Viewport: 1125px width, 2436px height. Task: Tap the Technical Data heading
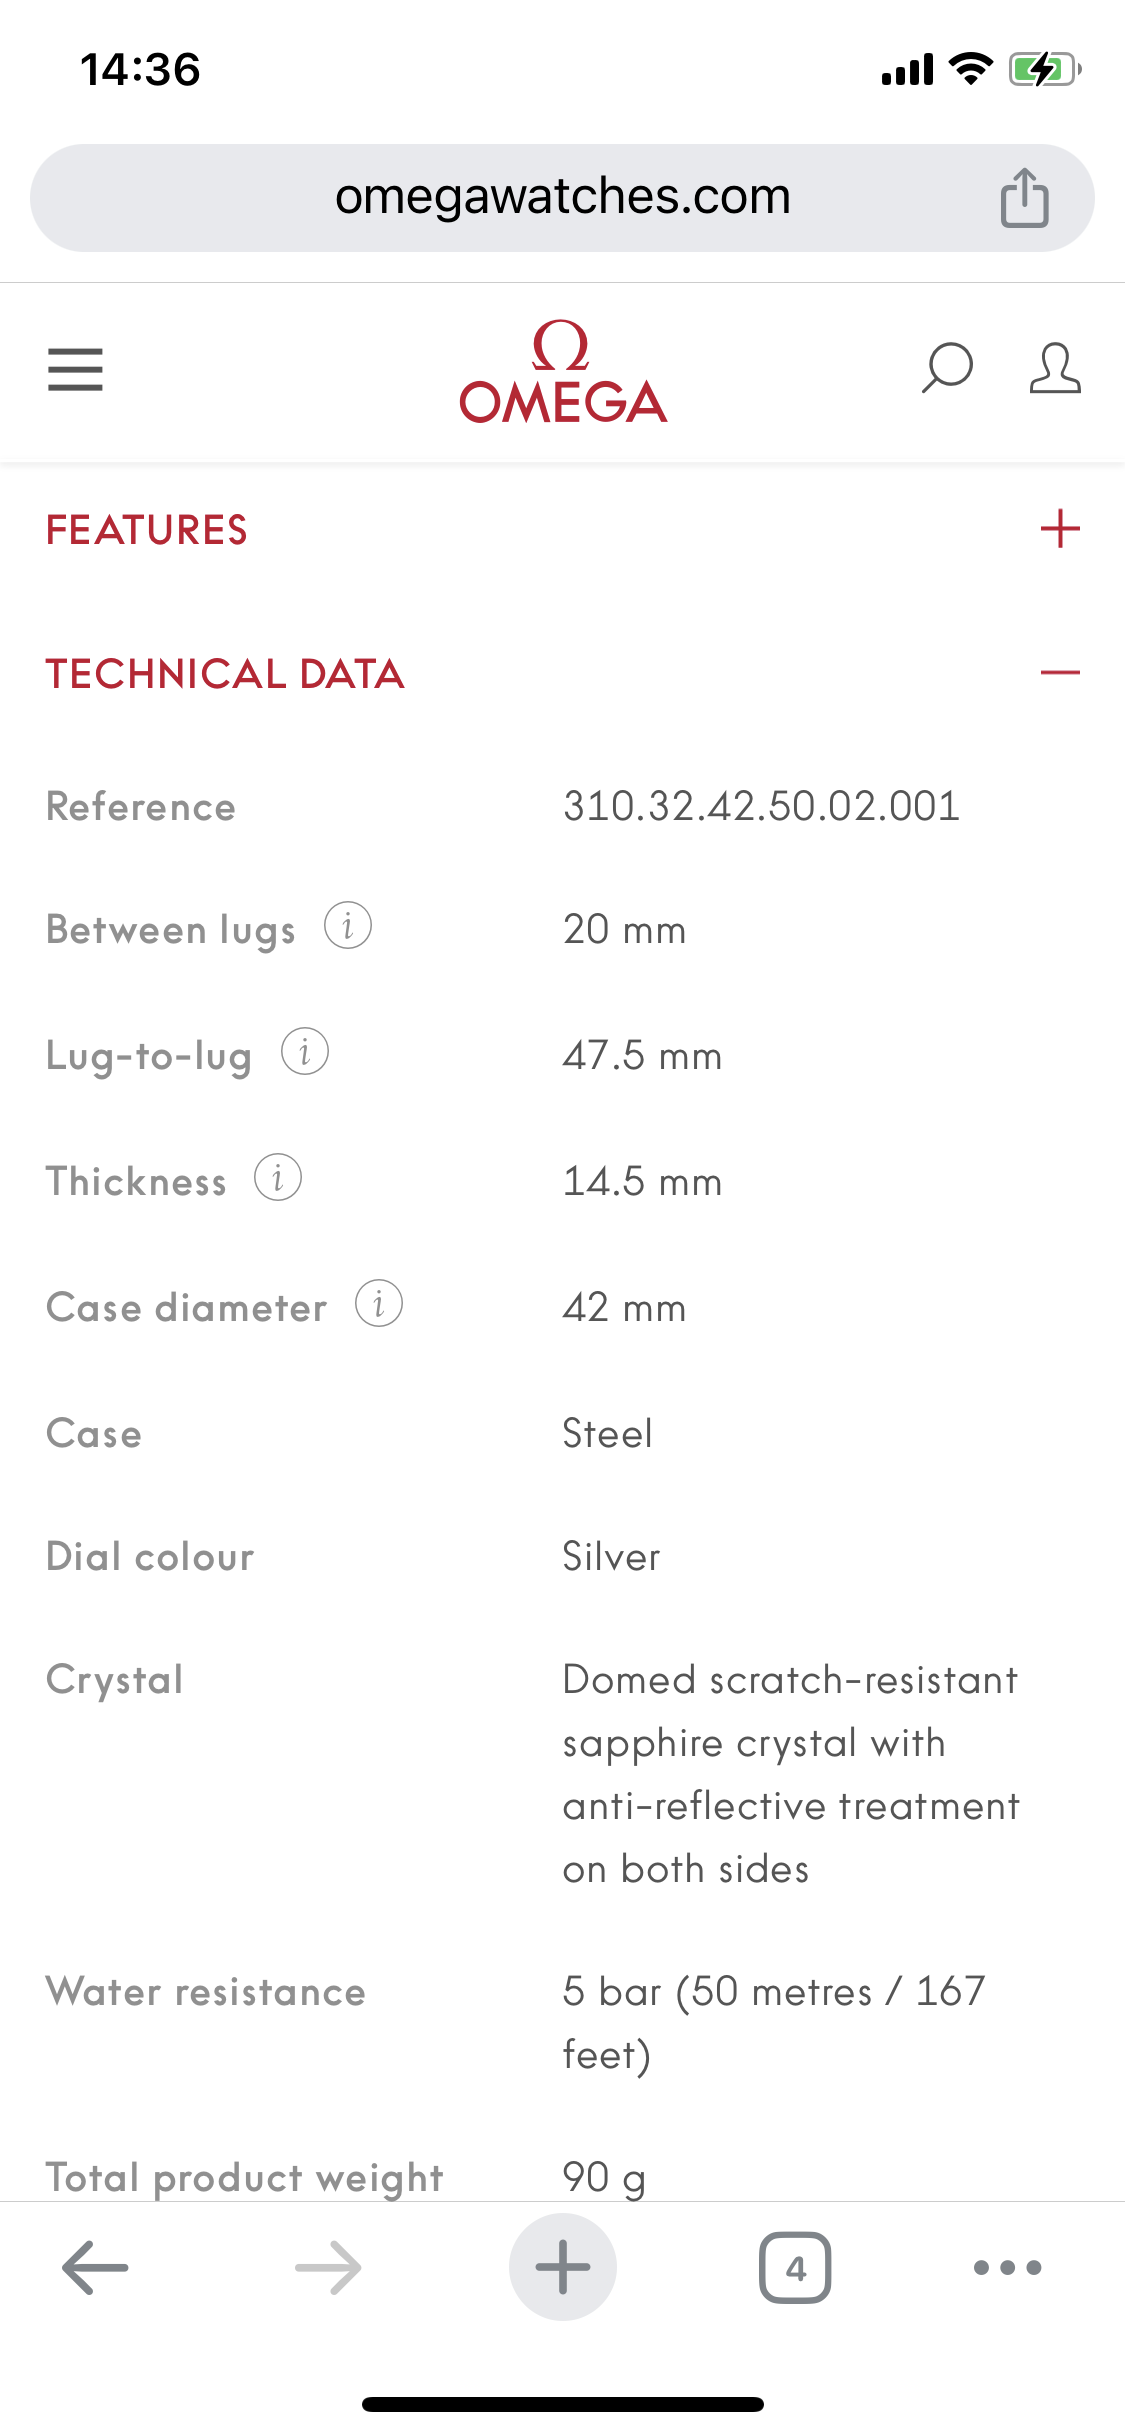225,674
